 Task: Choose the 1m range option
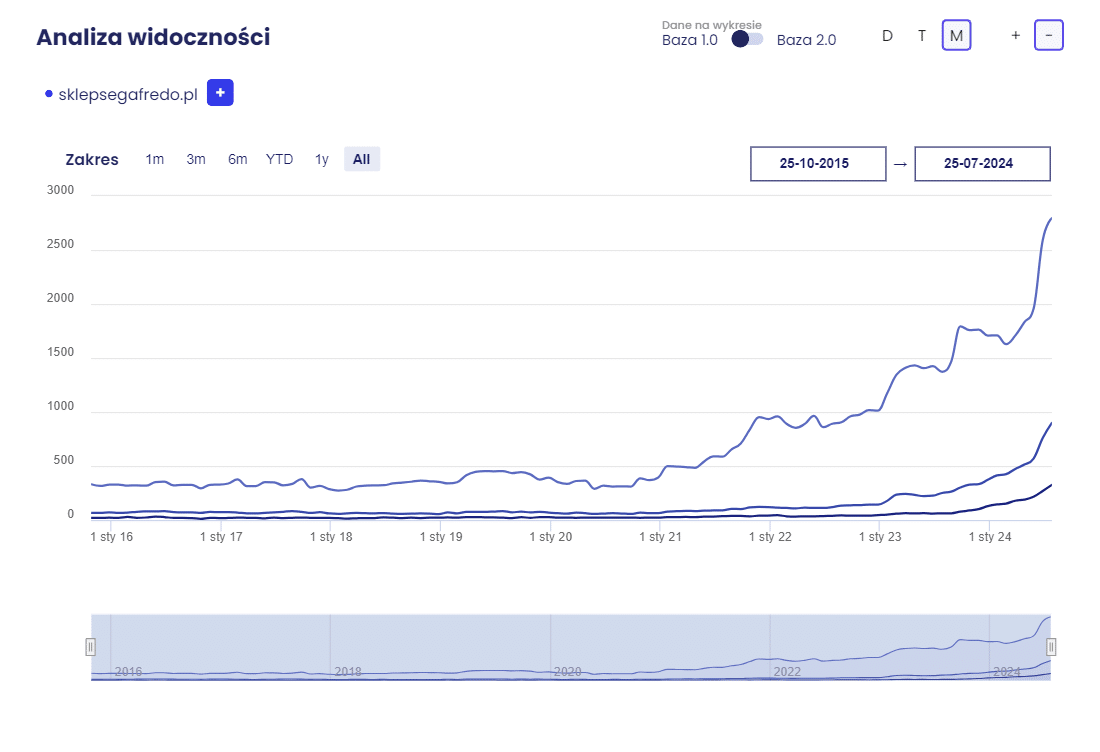click(154, 159)
